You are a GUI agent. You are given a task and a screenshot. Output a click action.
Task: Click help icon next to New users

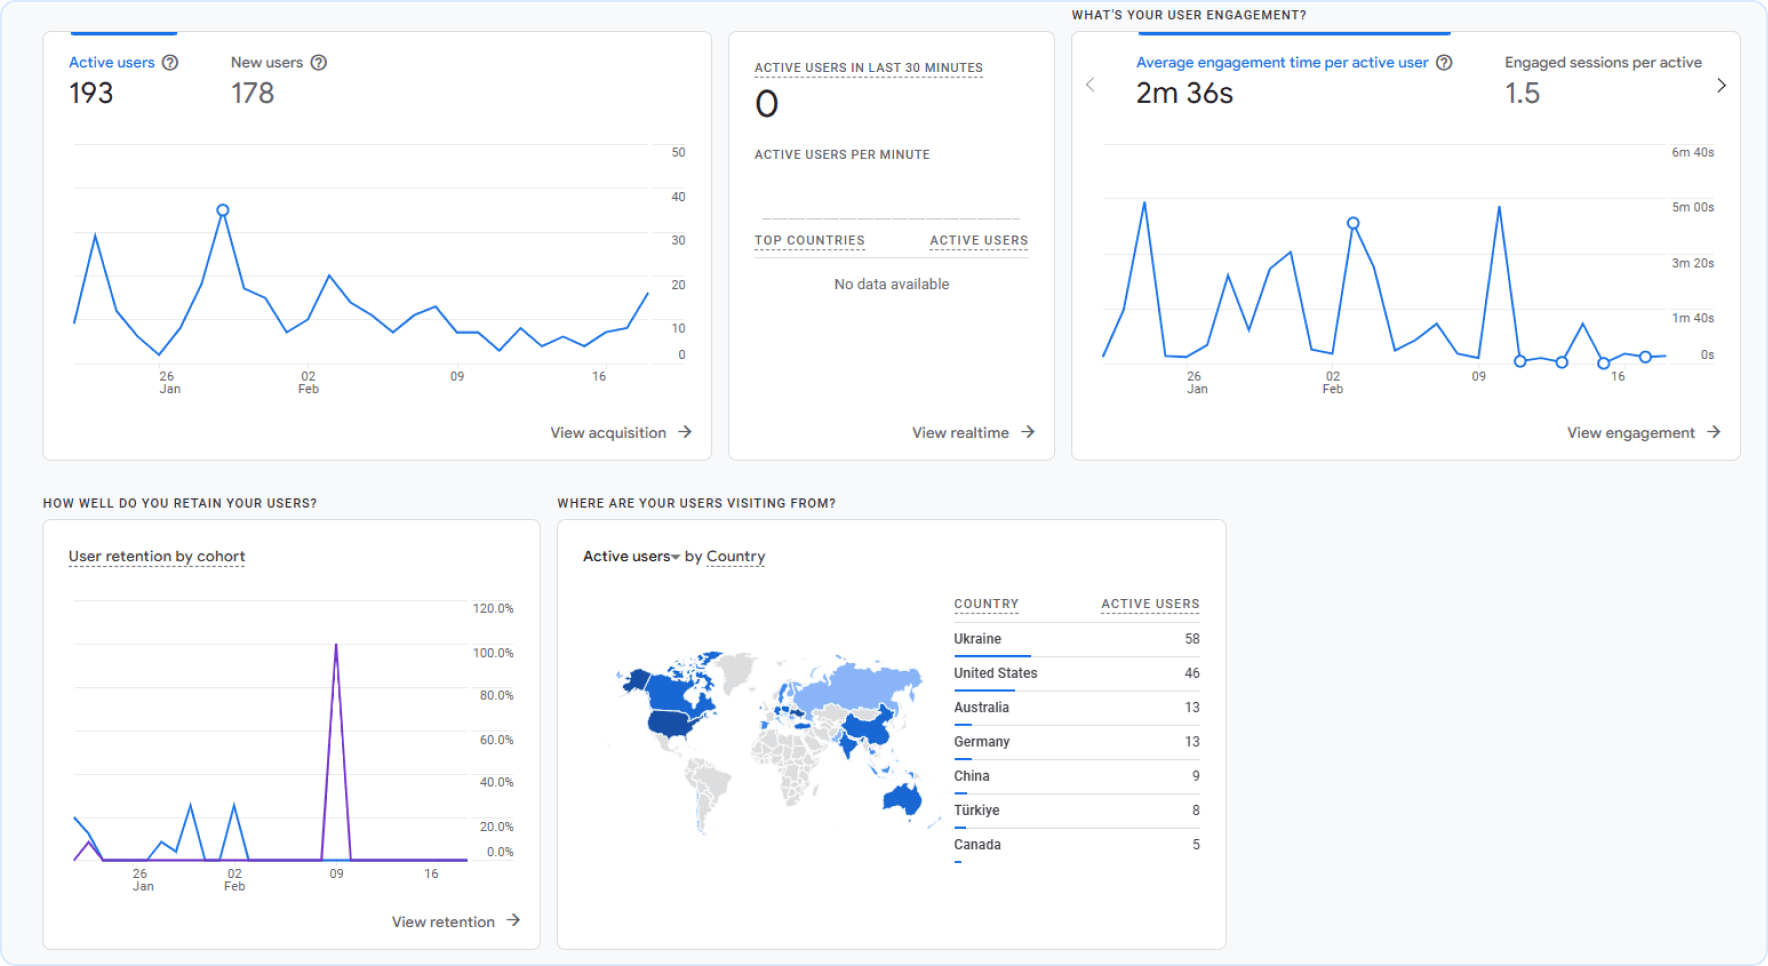tap(319, 62)
